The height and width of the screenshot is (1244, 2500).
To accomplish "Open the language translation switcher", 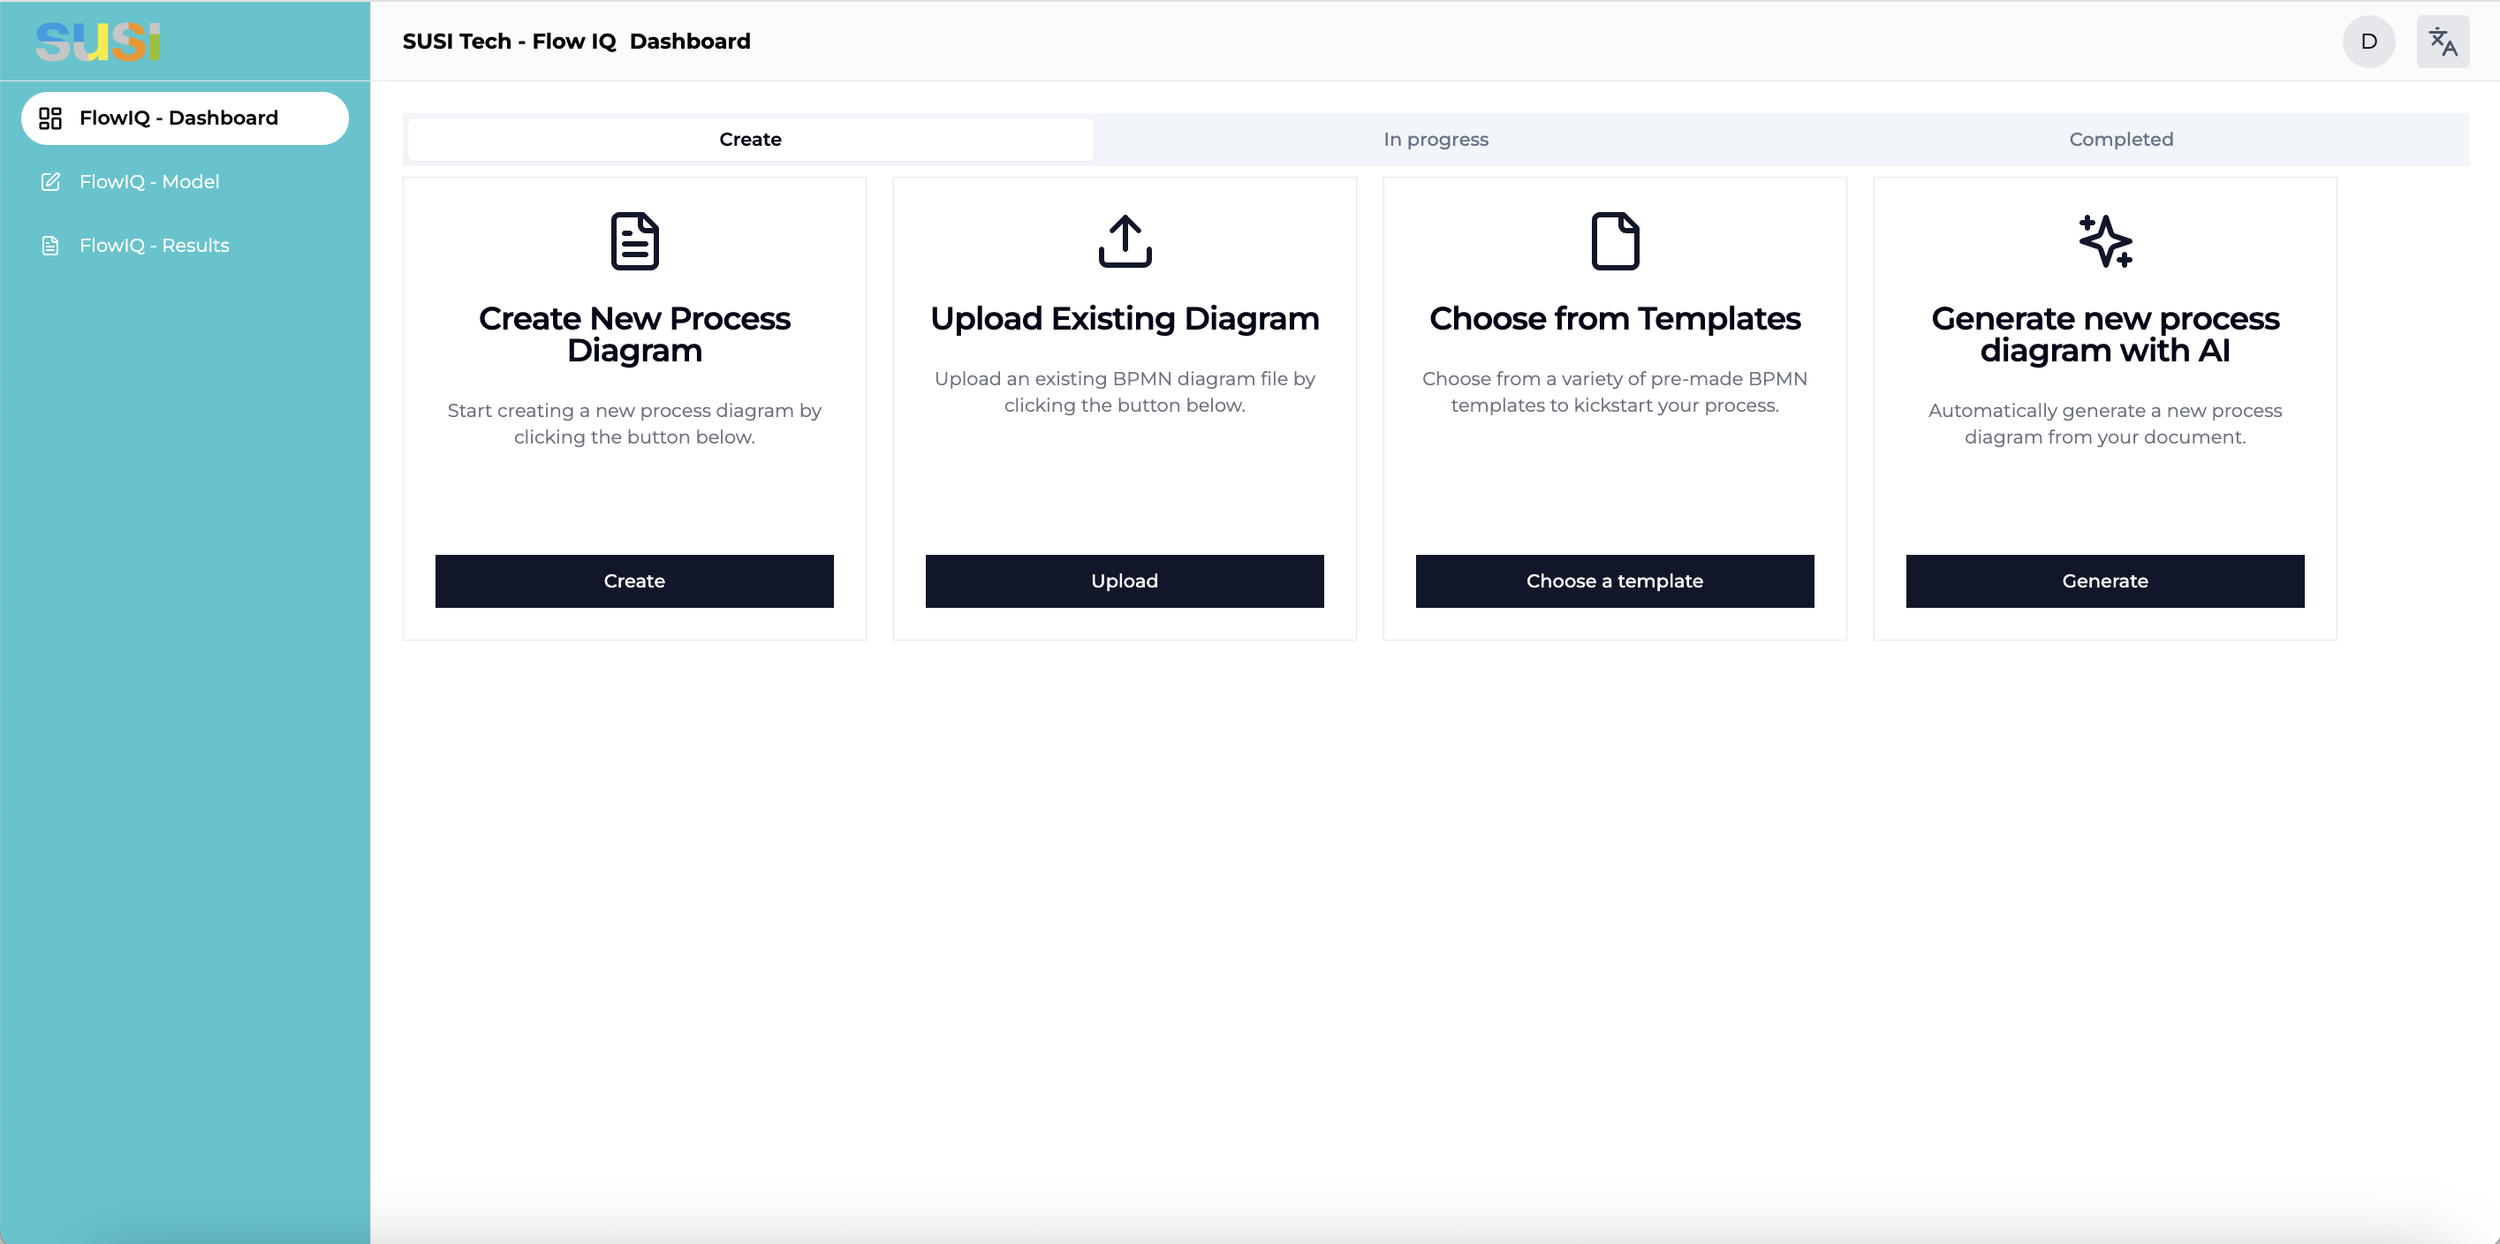I will tap(2442, 42).
